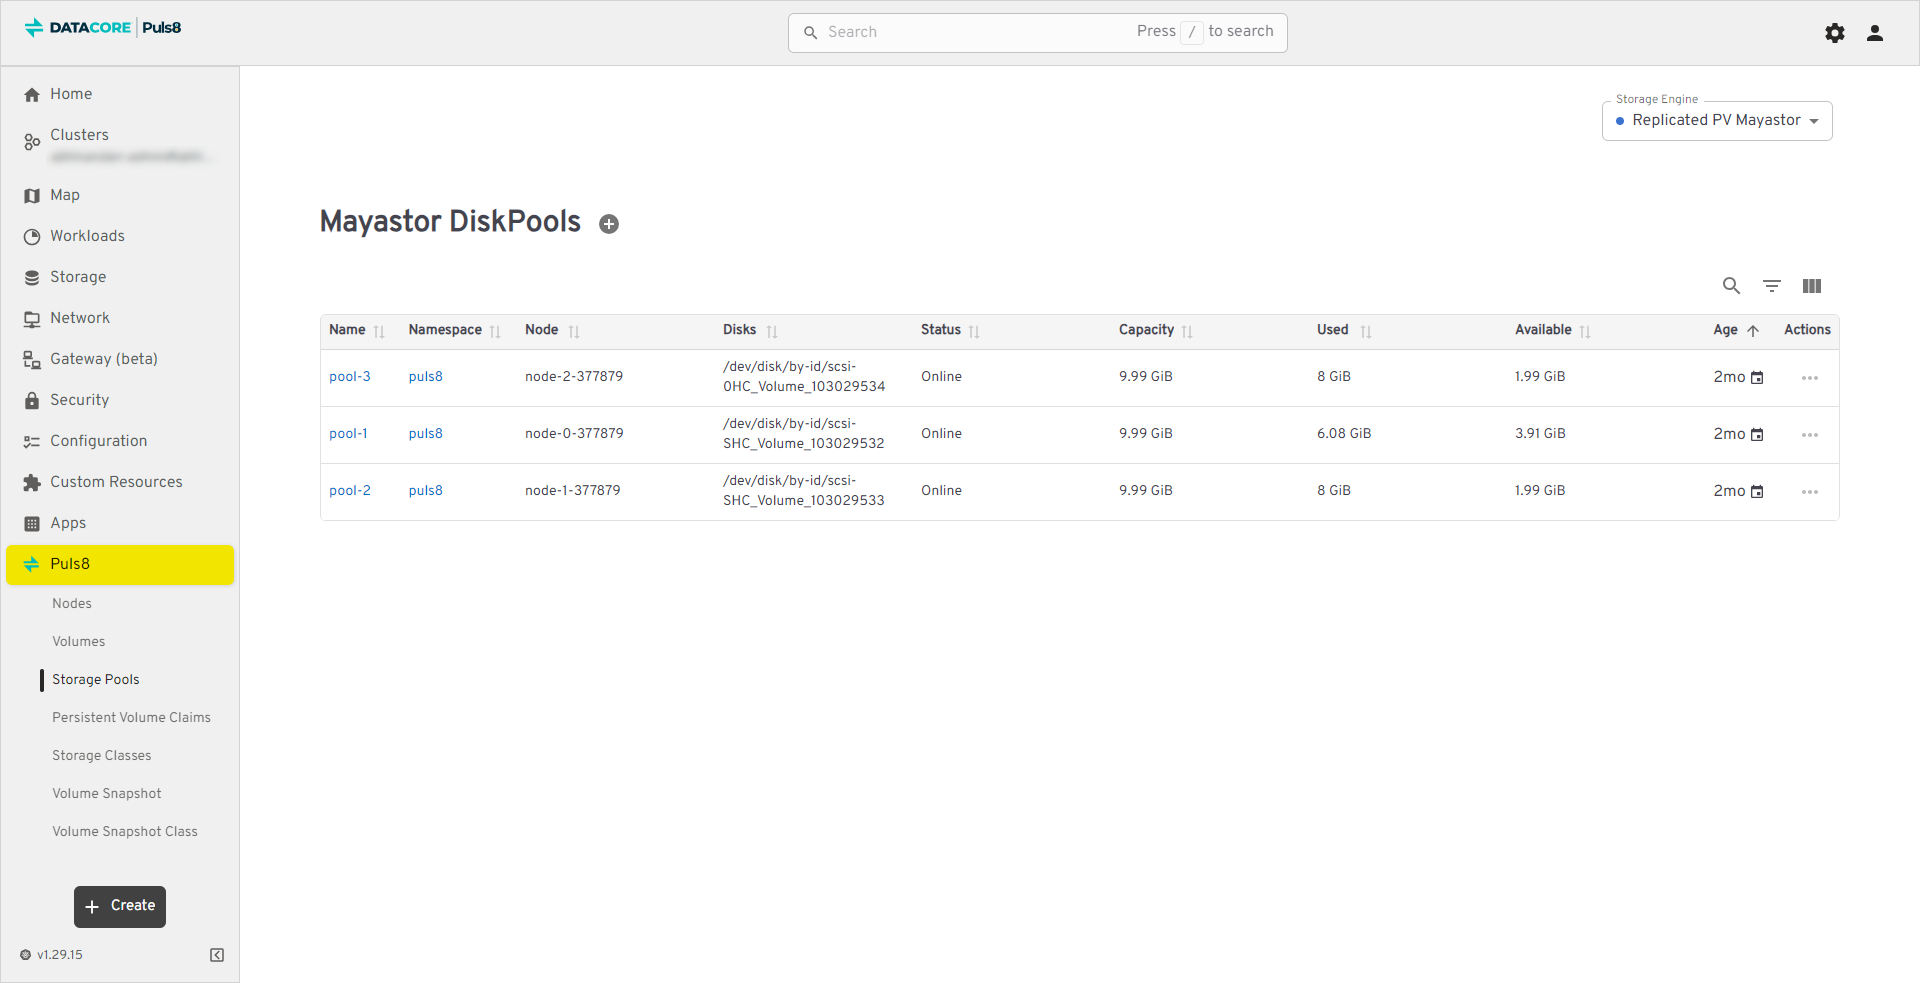Collapse the sidebar using bottom arrow icon
Image resolution: width=1920 pixels, height=983 pixels.
217,955
